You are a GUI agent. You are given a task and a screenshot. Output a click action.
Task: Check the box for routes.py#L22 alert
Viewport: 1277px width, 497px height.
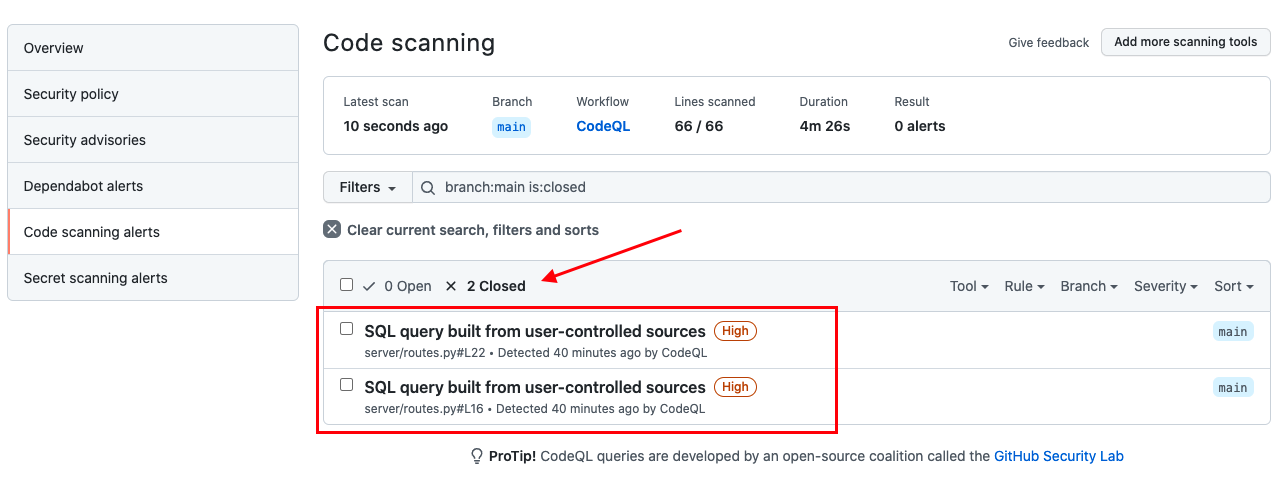pos(346,329)
